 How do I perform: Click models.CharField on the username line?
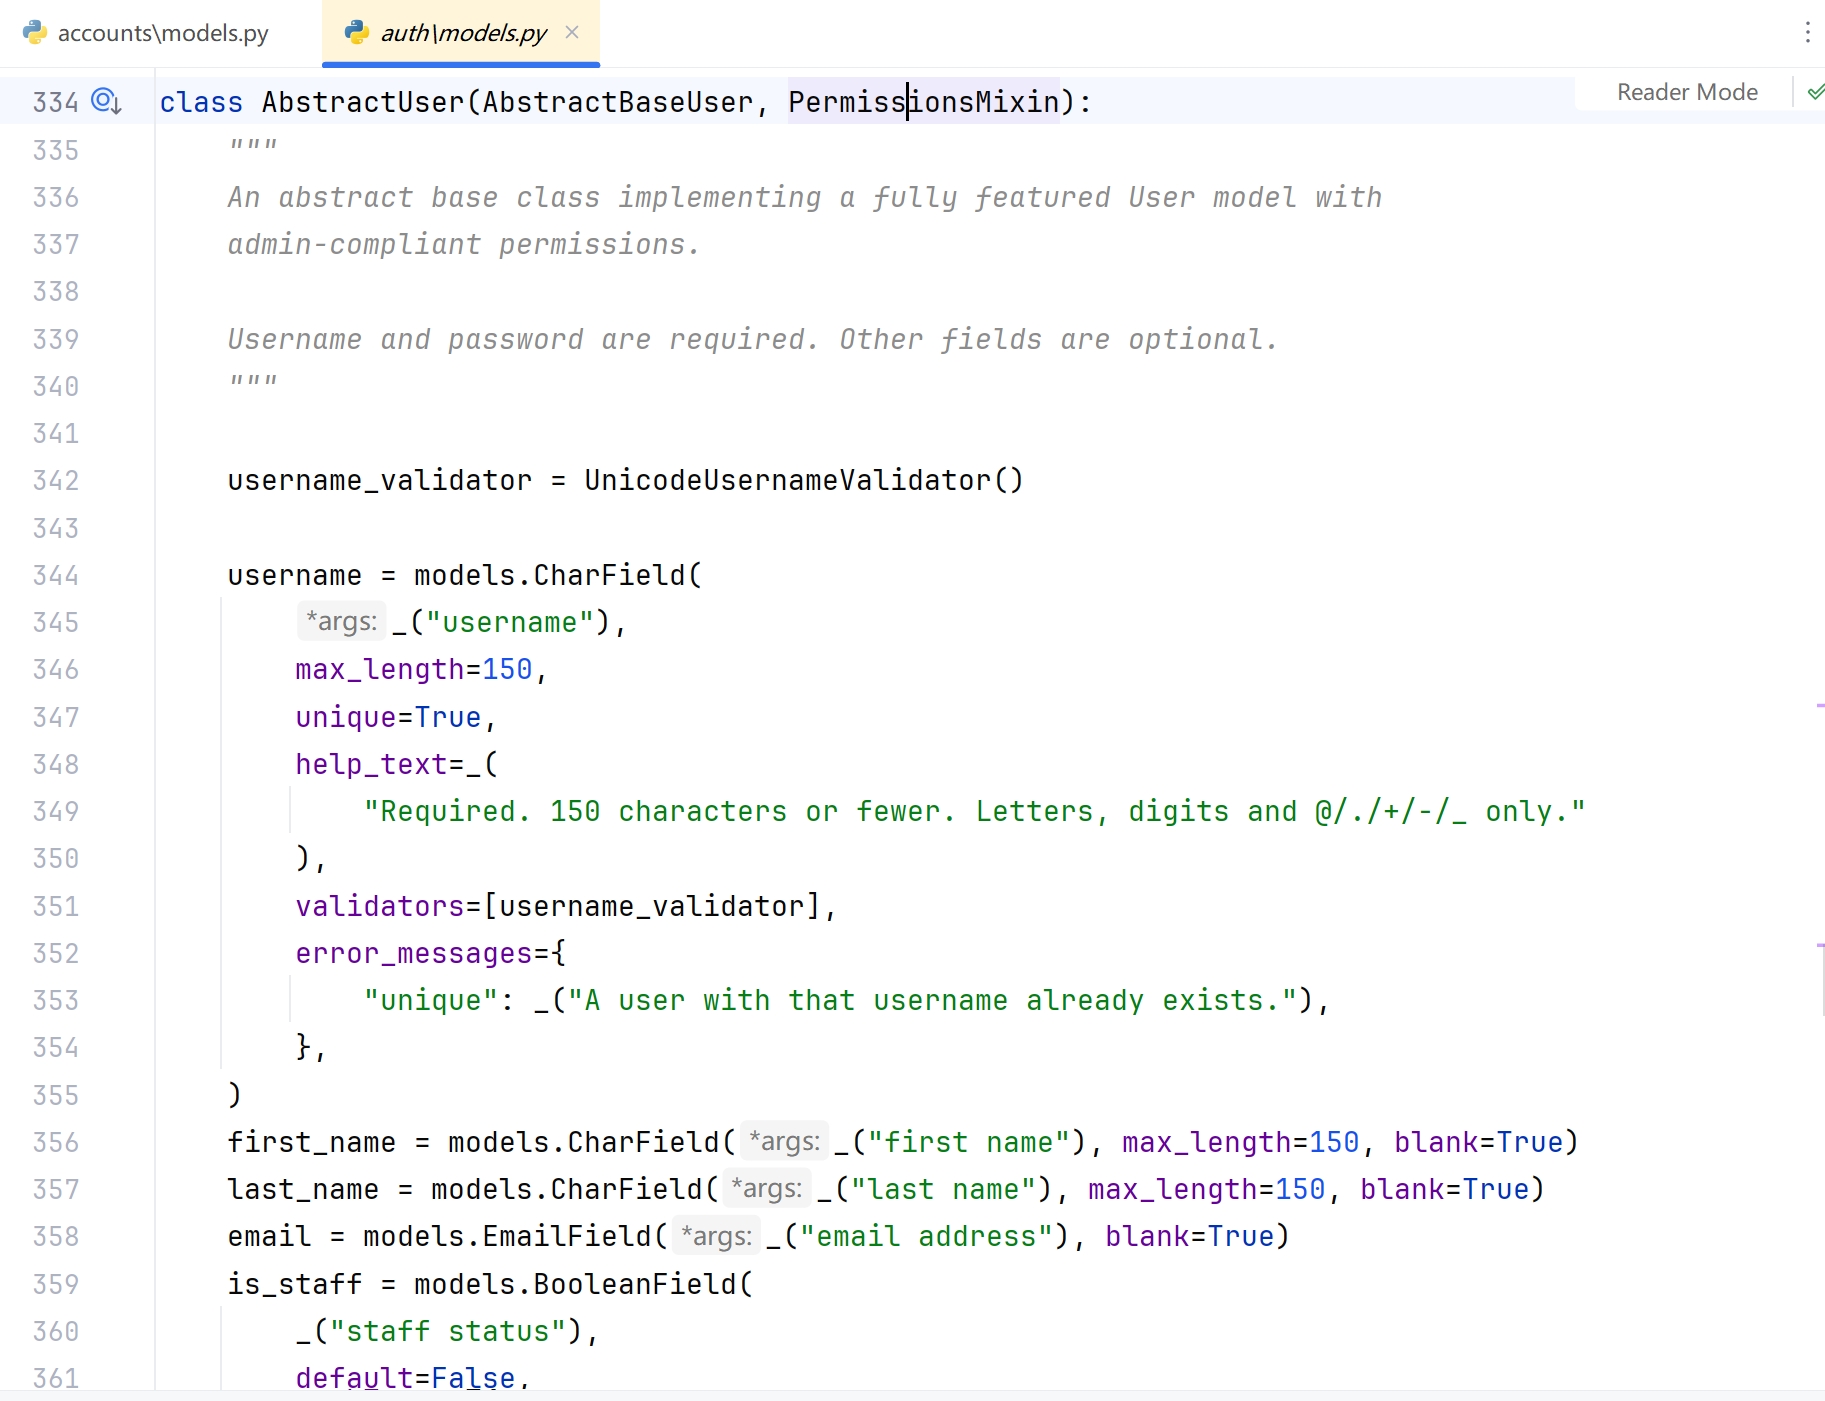550,575
